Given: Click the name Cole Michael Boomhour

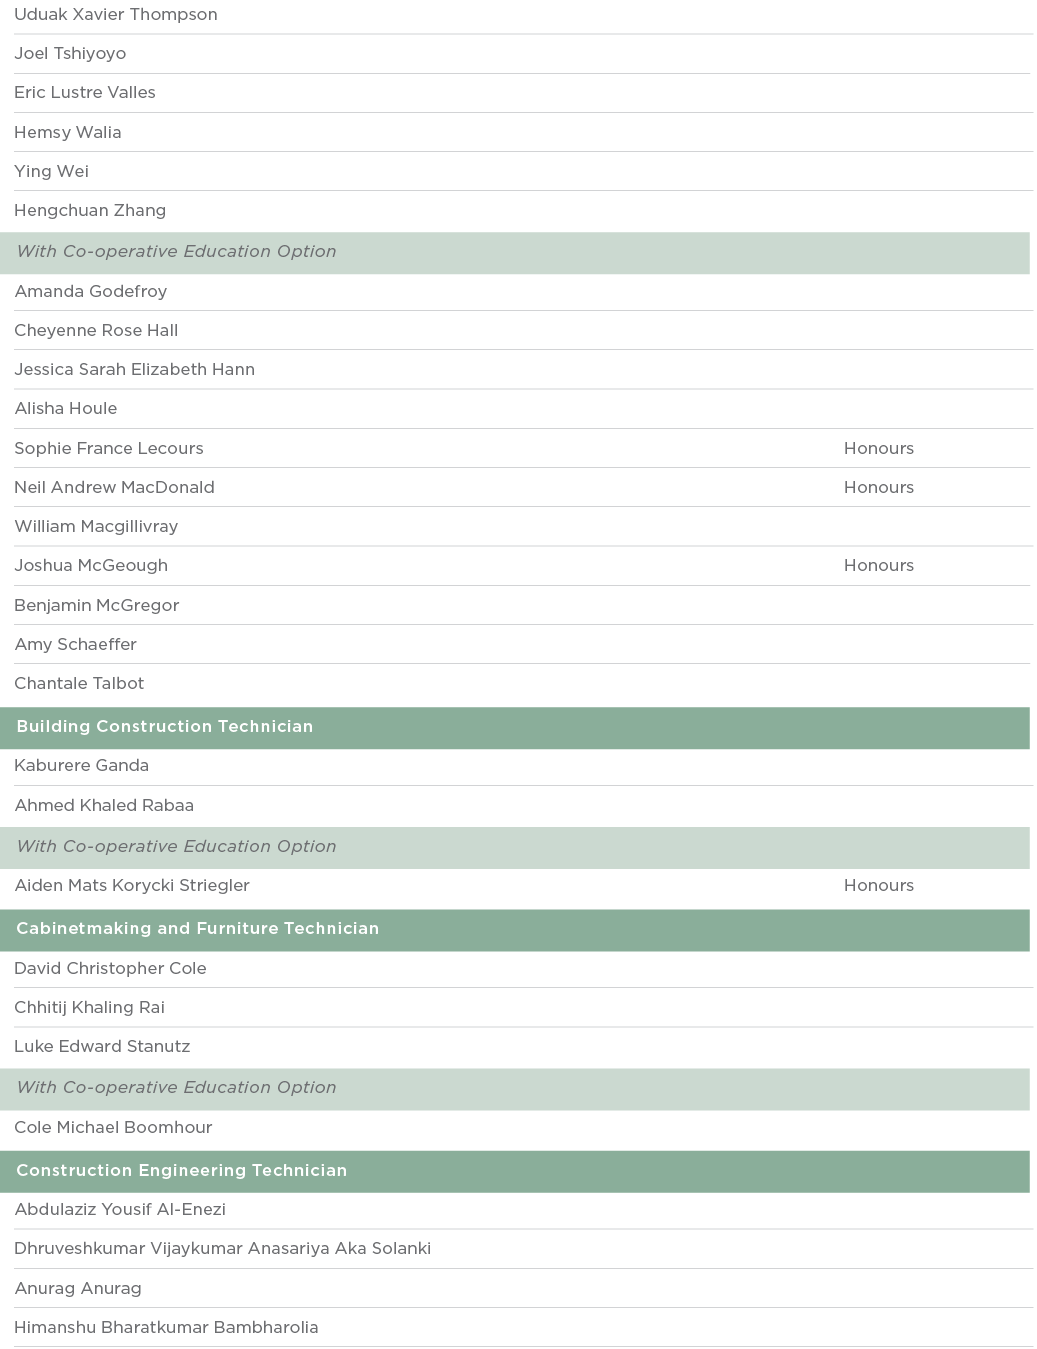Looking at the screenshot, I should (x=114, y=1128).
